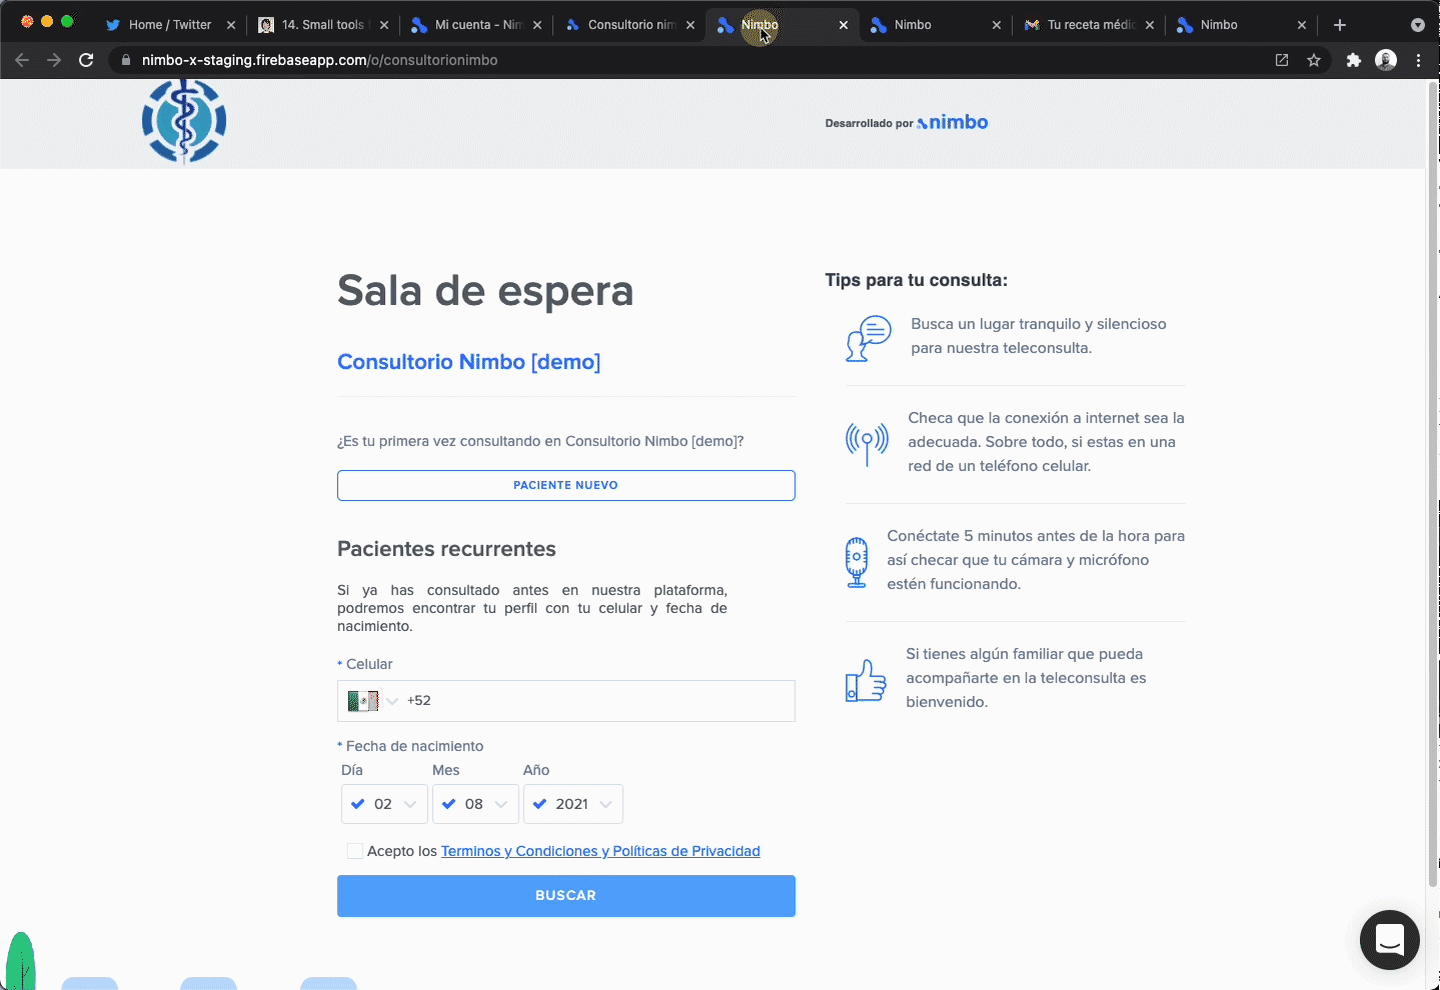Click the Tips para tu consulta heading

click(916, 280)
